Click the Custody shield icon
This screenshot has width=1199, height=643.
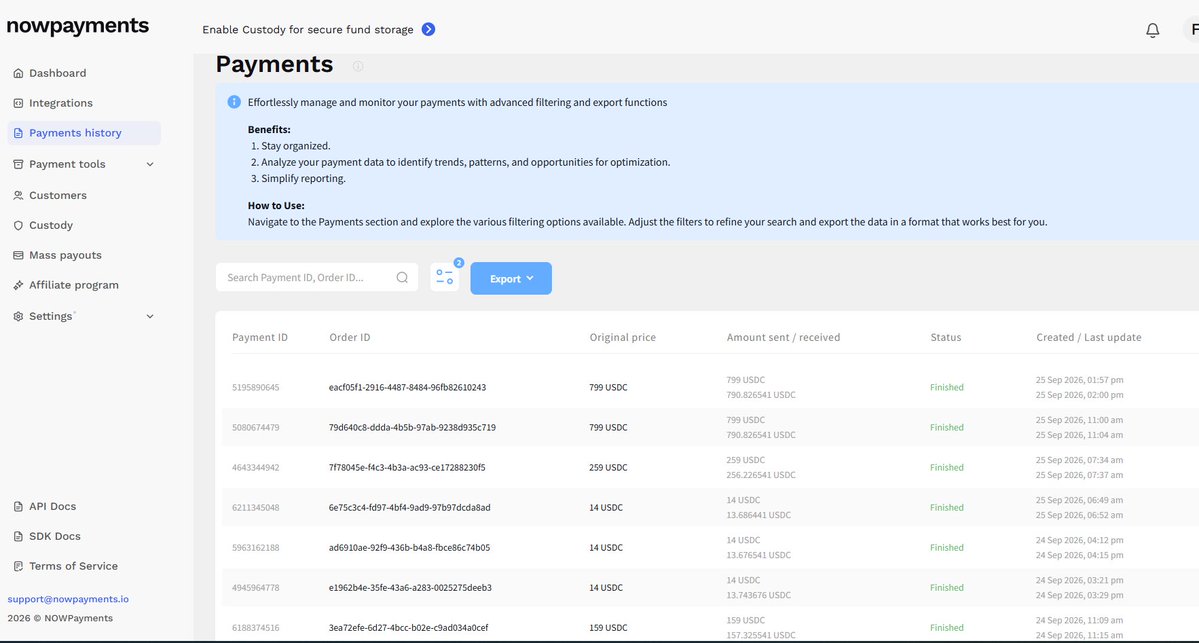[x=18, y=226]
